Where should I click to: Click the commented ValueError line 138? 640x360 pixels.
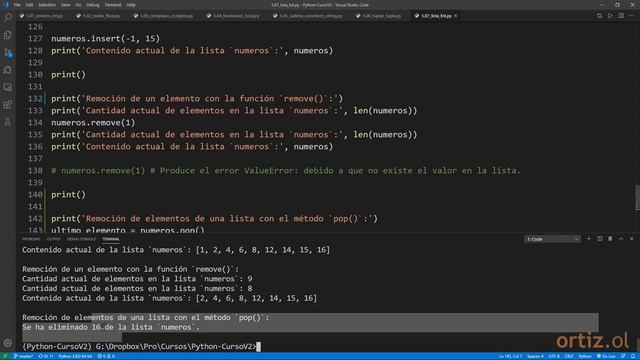click(286, 171)
